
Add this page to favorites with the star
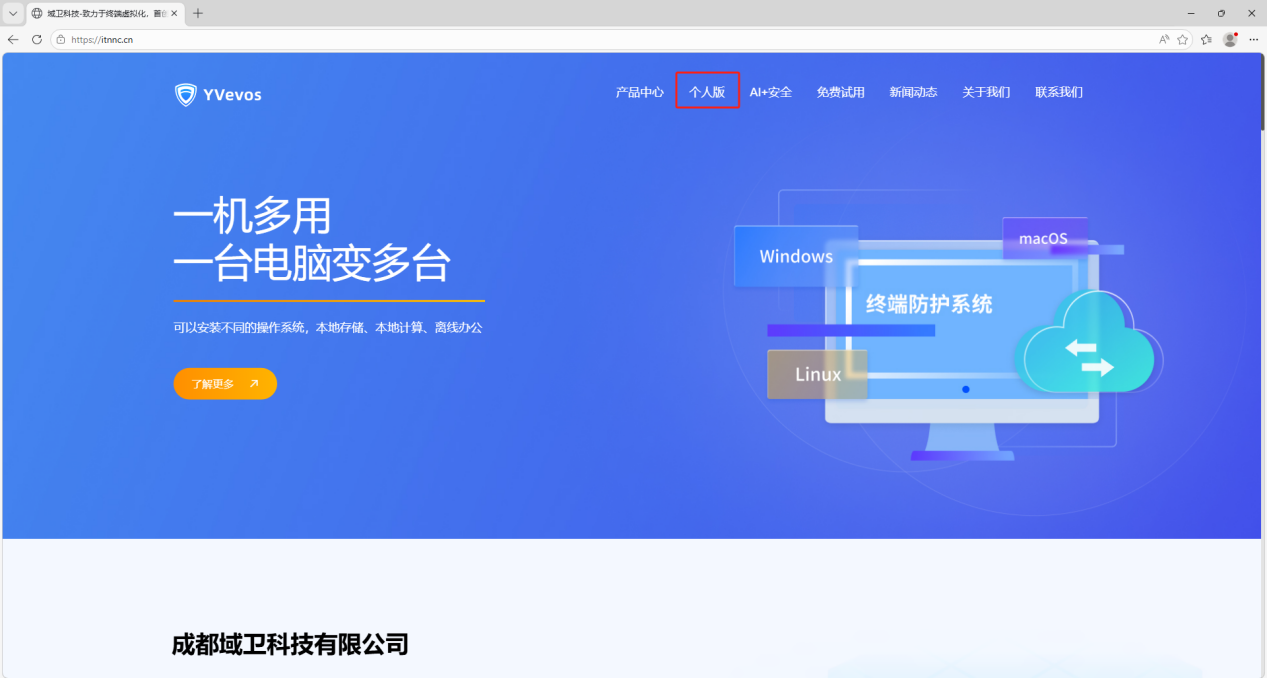1183,39
